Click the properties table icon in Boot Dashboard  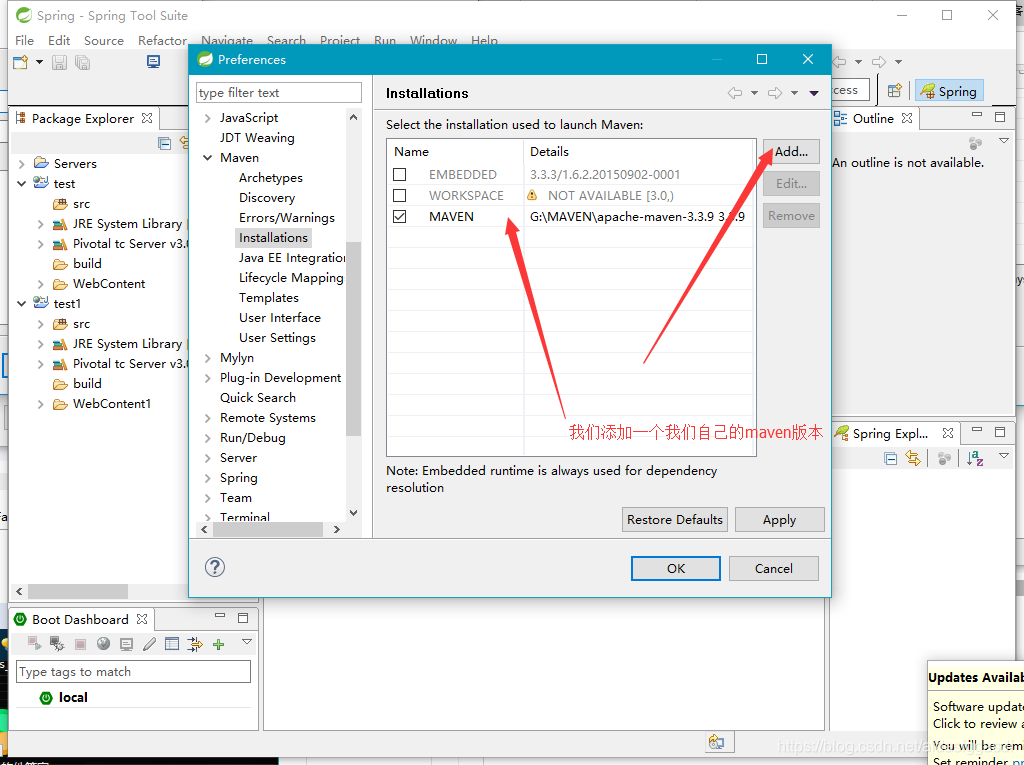point(172,644)
